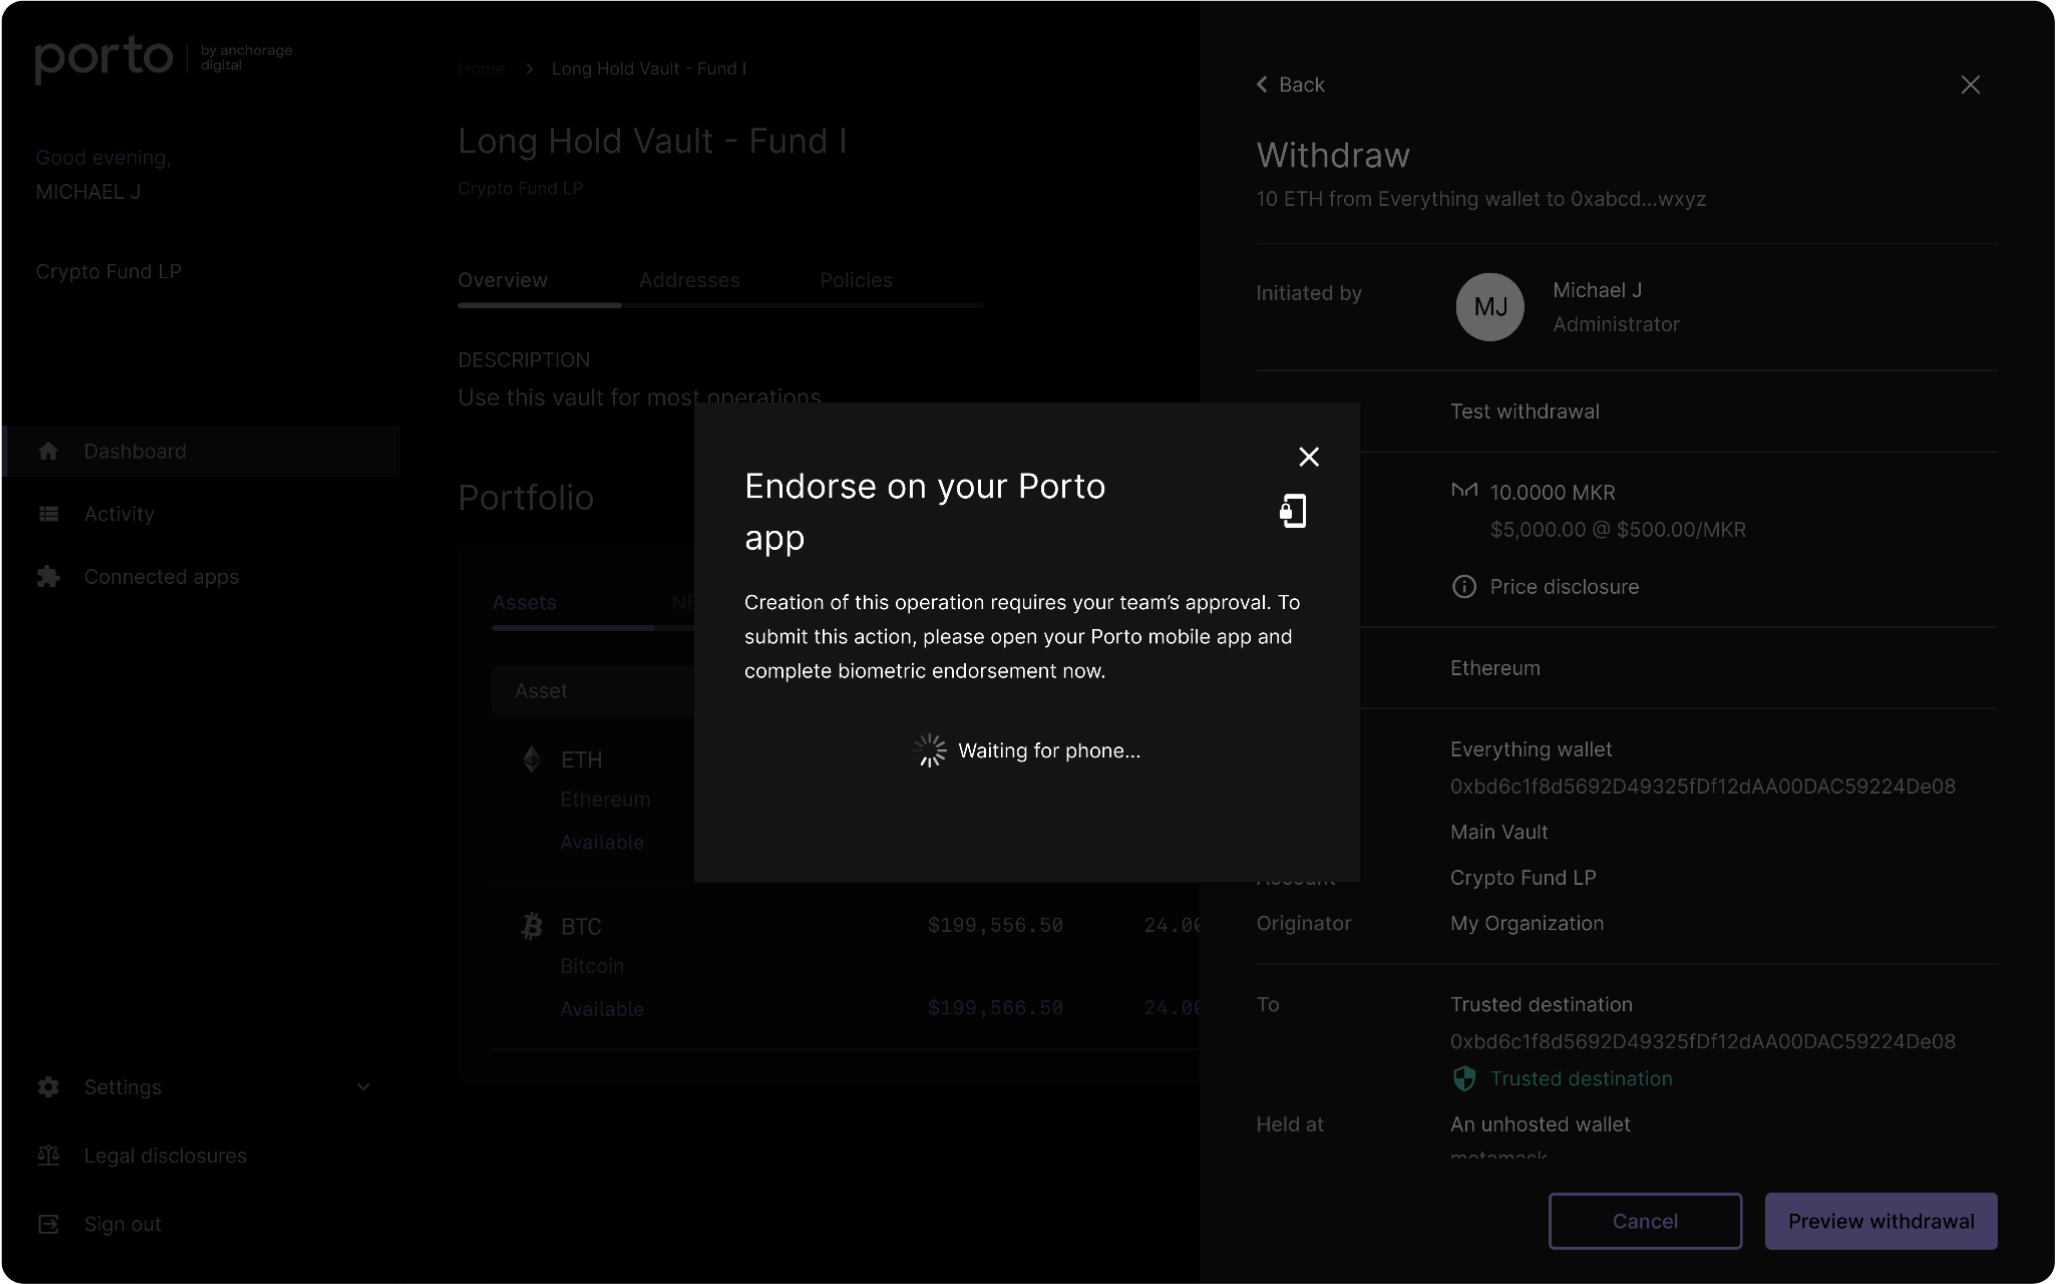Click the Porto logo
This screenshot has height=1284, width=2060.
tap(104, 58)
